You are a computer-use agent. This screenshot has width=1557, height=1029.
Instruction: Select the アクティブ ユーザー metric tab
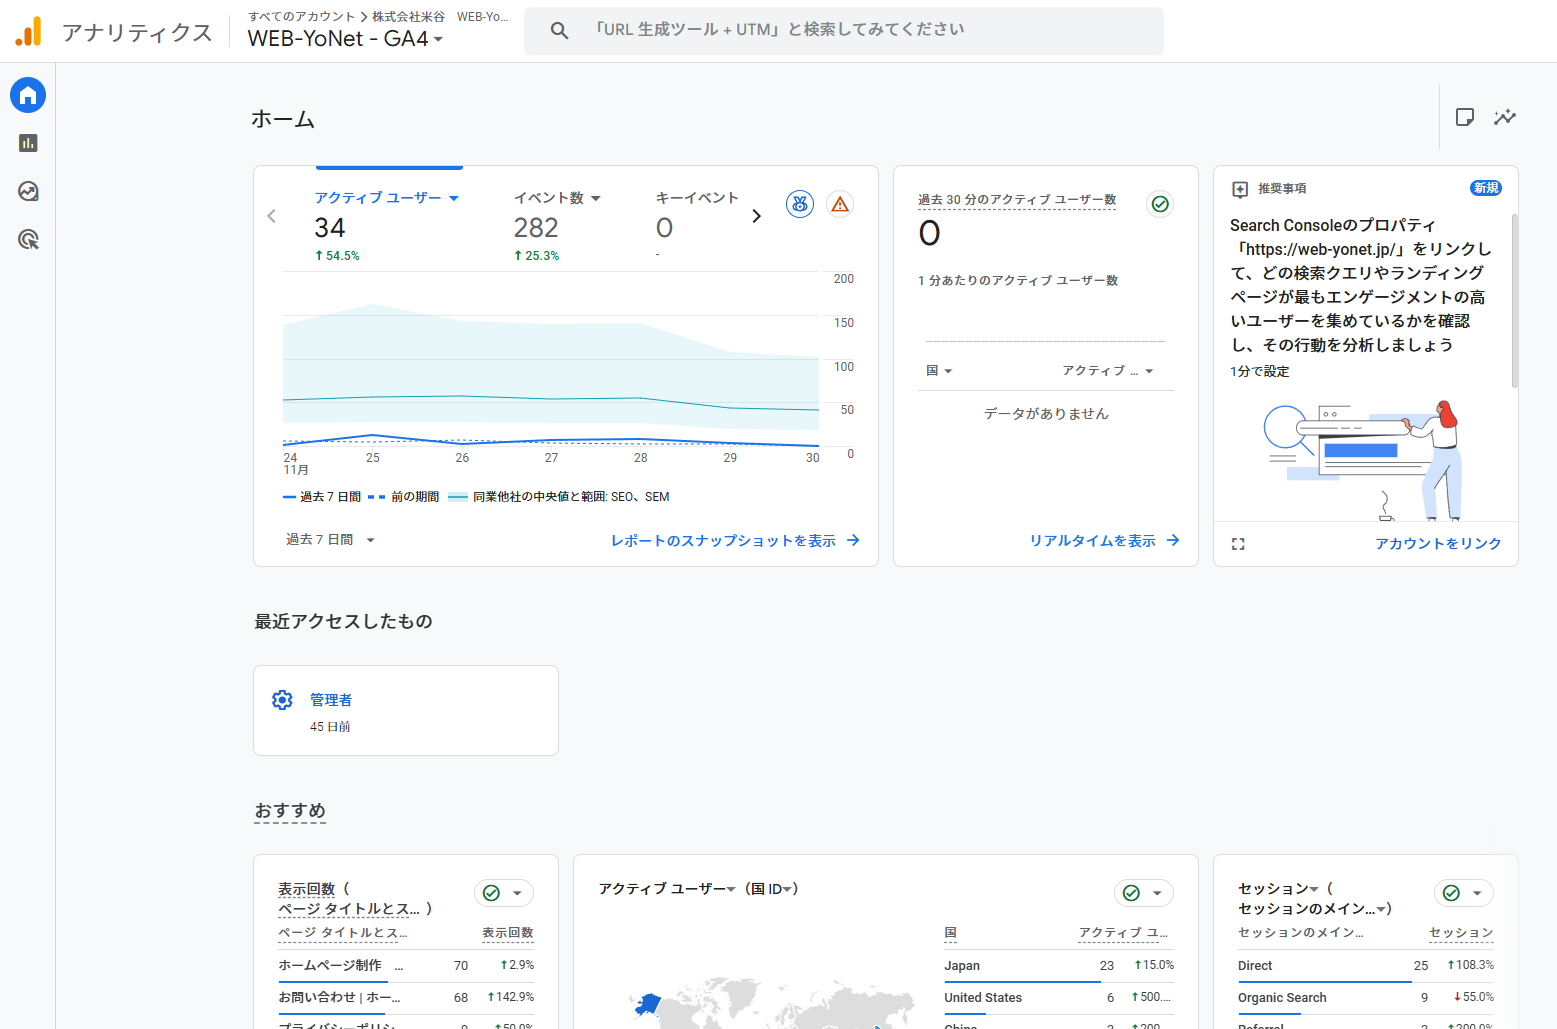click(x=386, y=198)
